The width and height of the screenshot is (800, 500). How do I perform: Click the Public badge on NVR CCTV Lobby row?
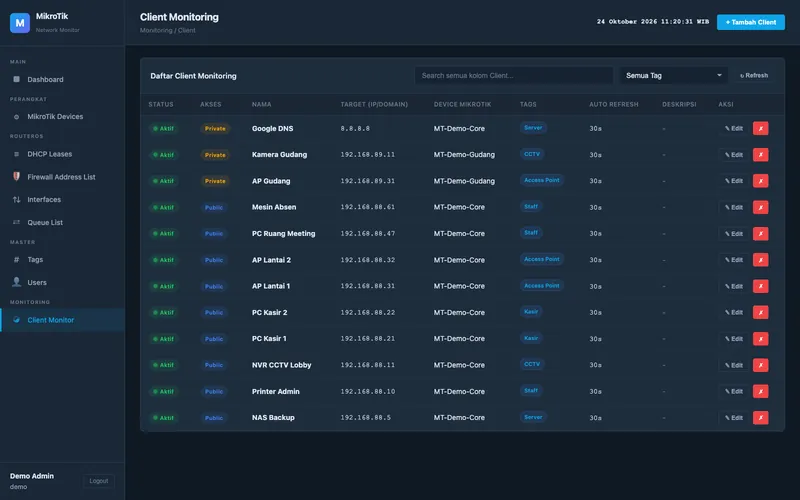(214, 365)
